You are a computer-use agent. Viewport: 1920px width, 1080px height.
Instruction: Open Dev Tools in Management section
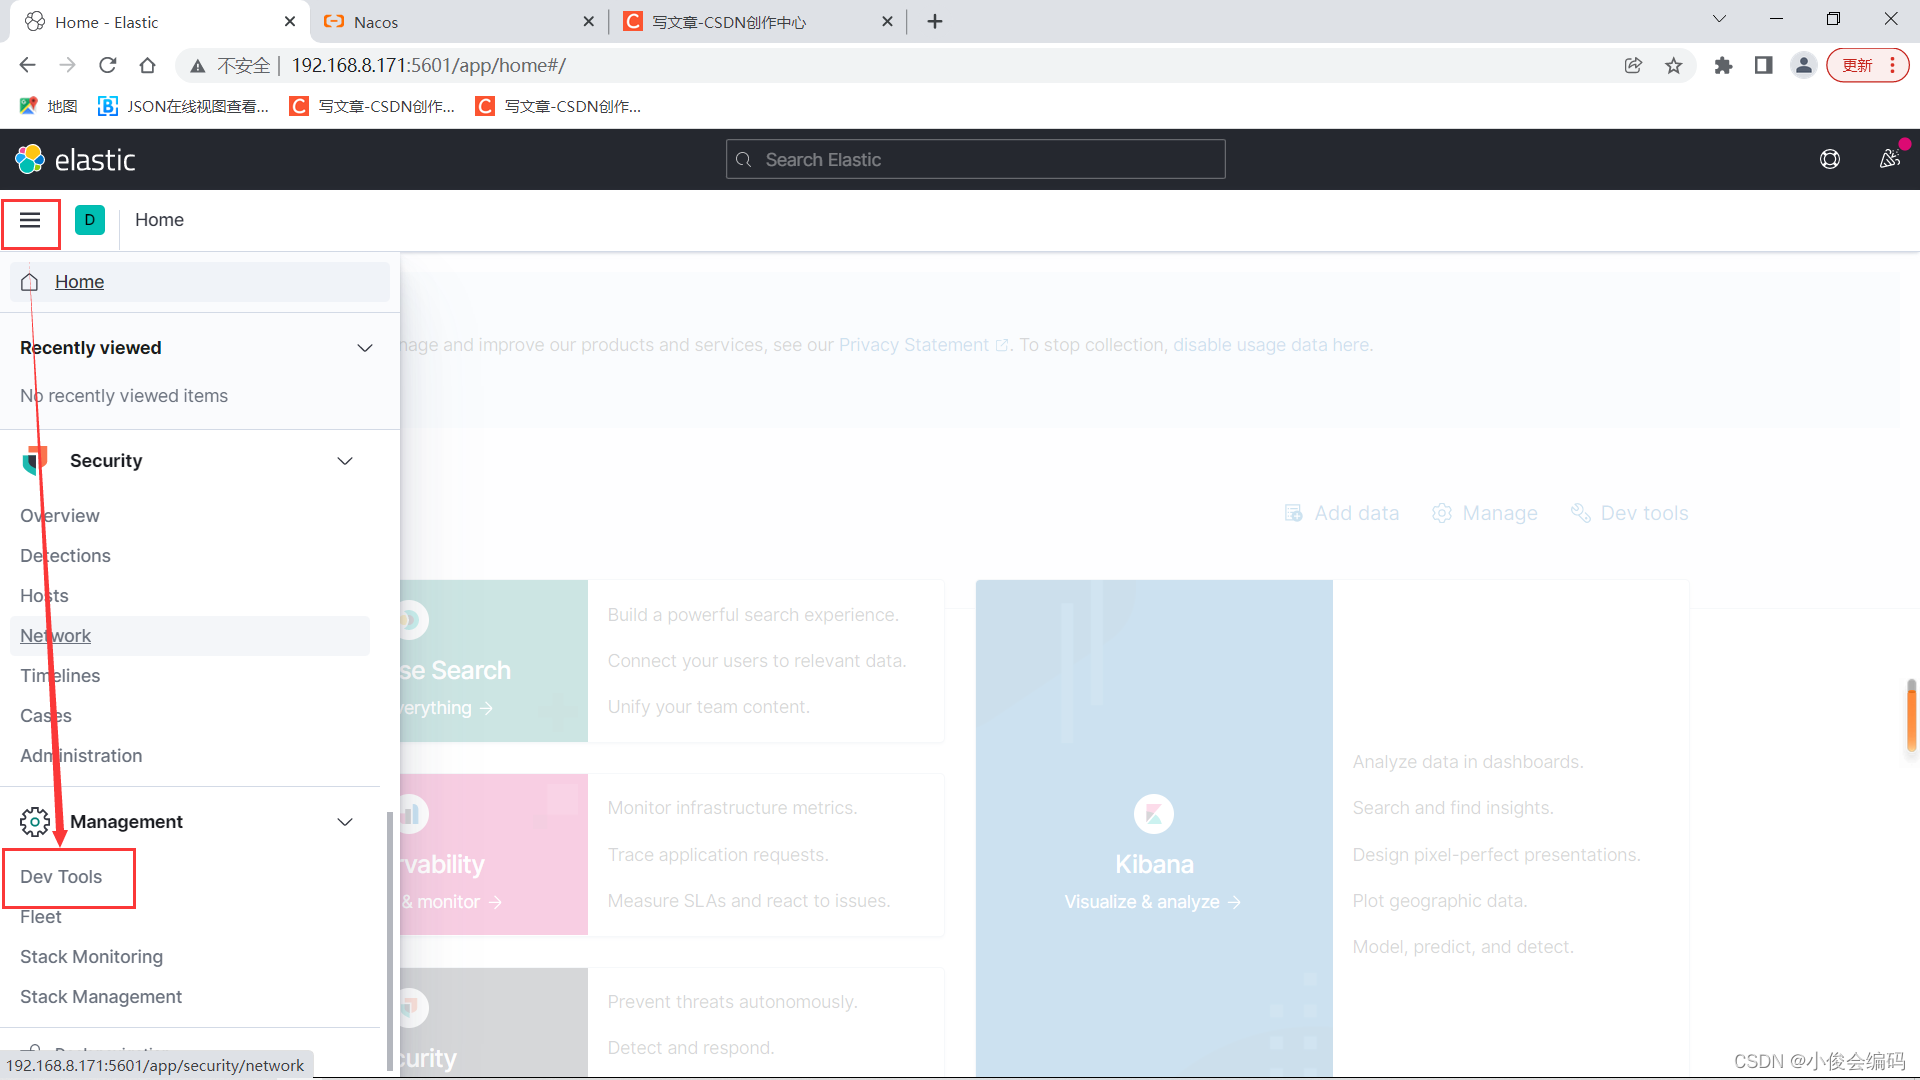pos(61,877)
